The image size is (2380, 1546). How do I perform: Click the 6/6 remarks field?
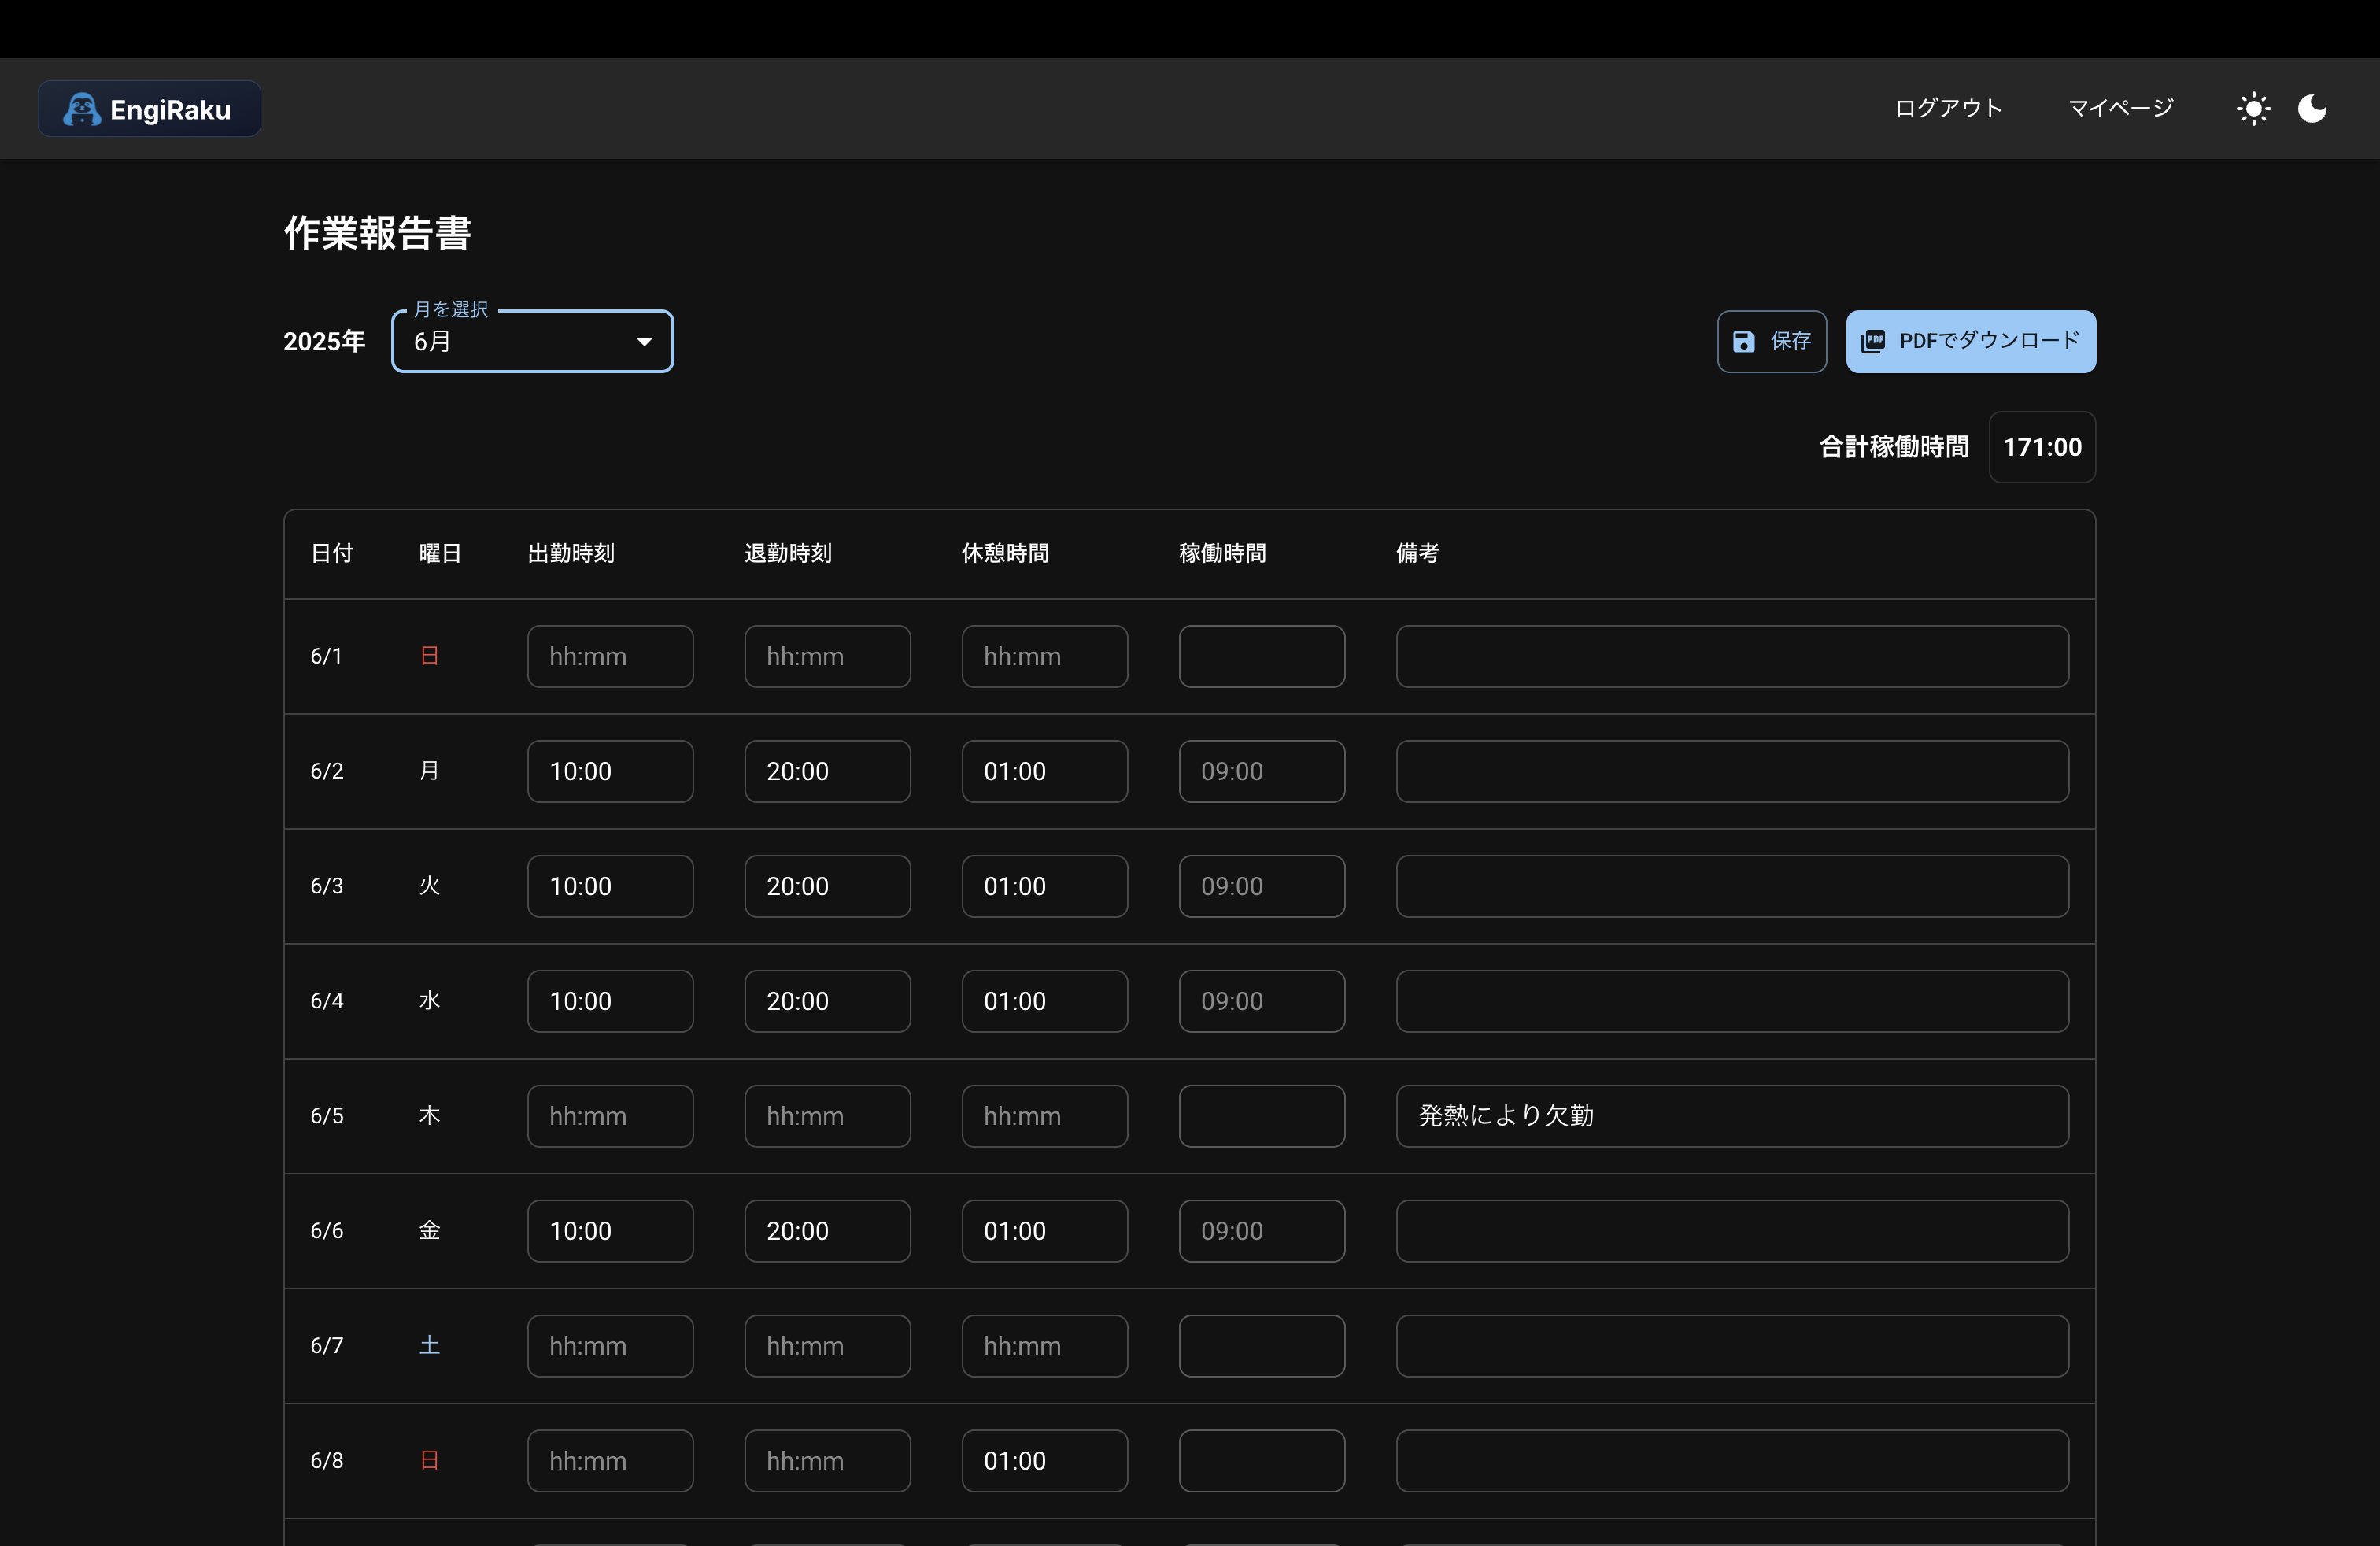pyautogui.click(x=1732, y=1231)
